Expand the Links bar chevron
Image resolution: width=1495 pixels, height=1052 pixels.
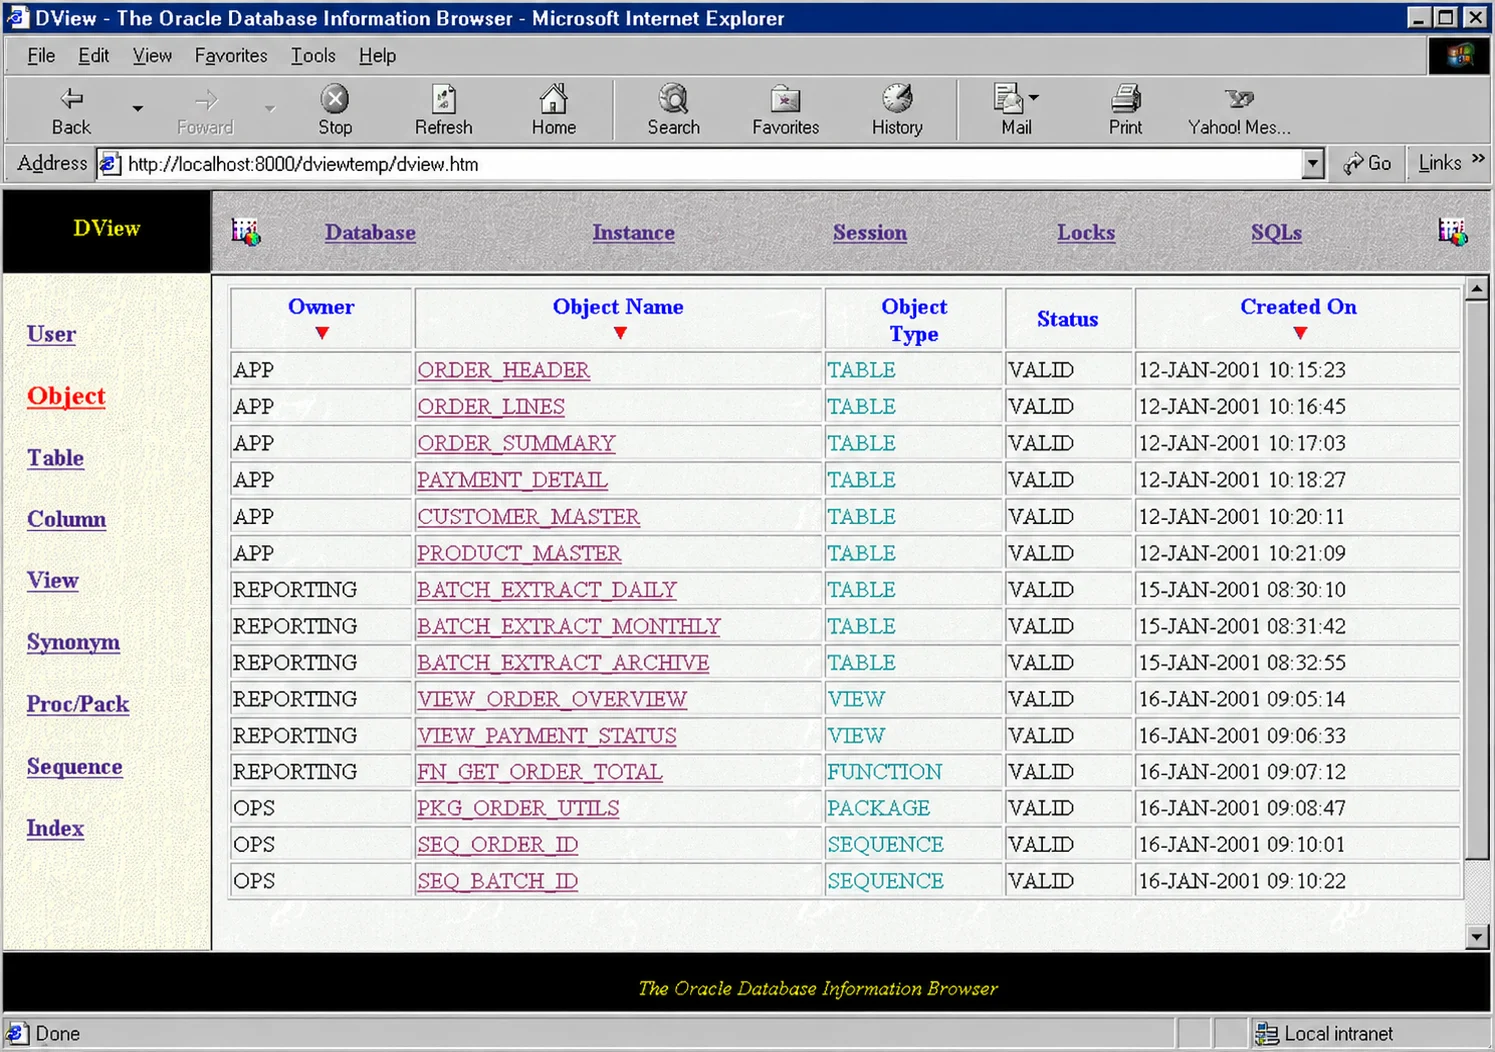[1478, 159]
